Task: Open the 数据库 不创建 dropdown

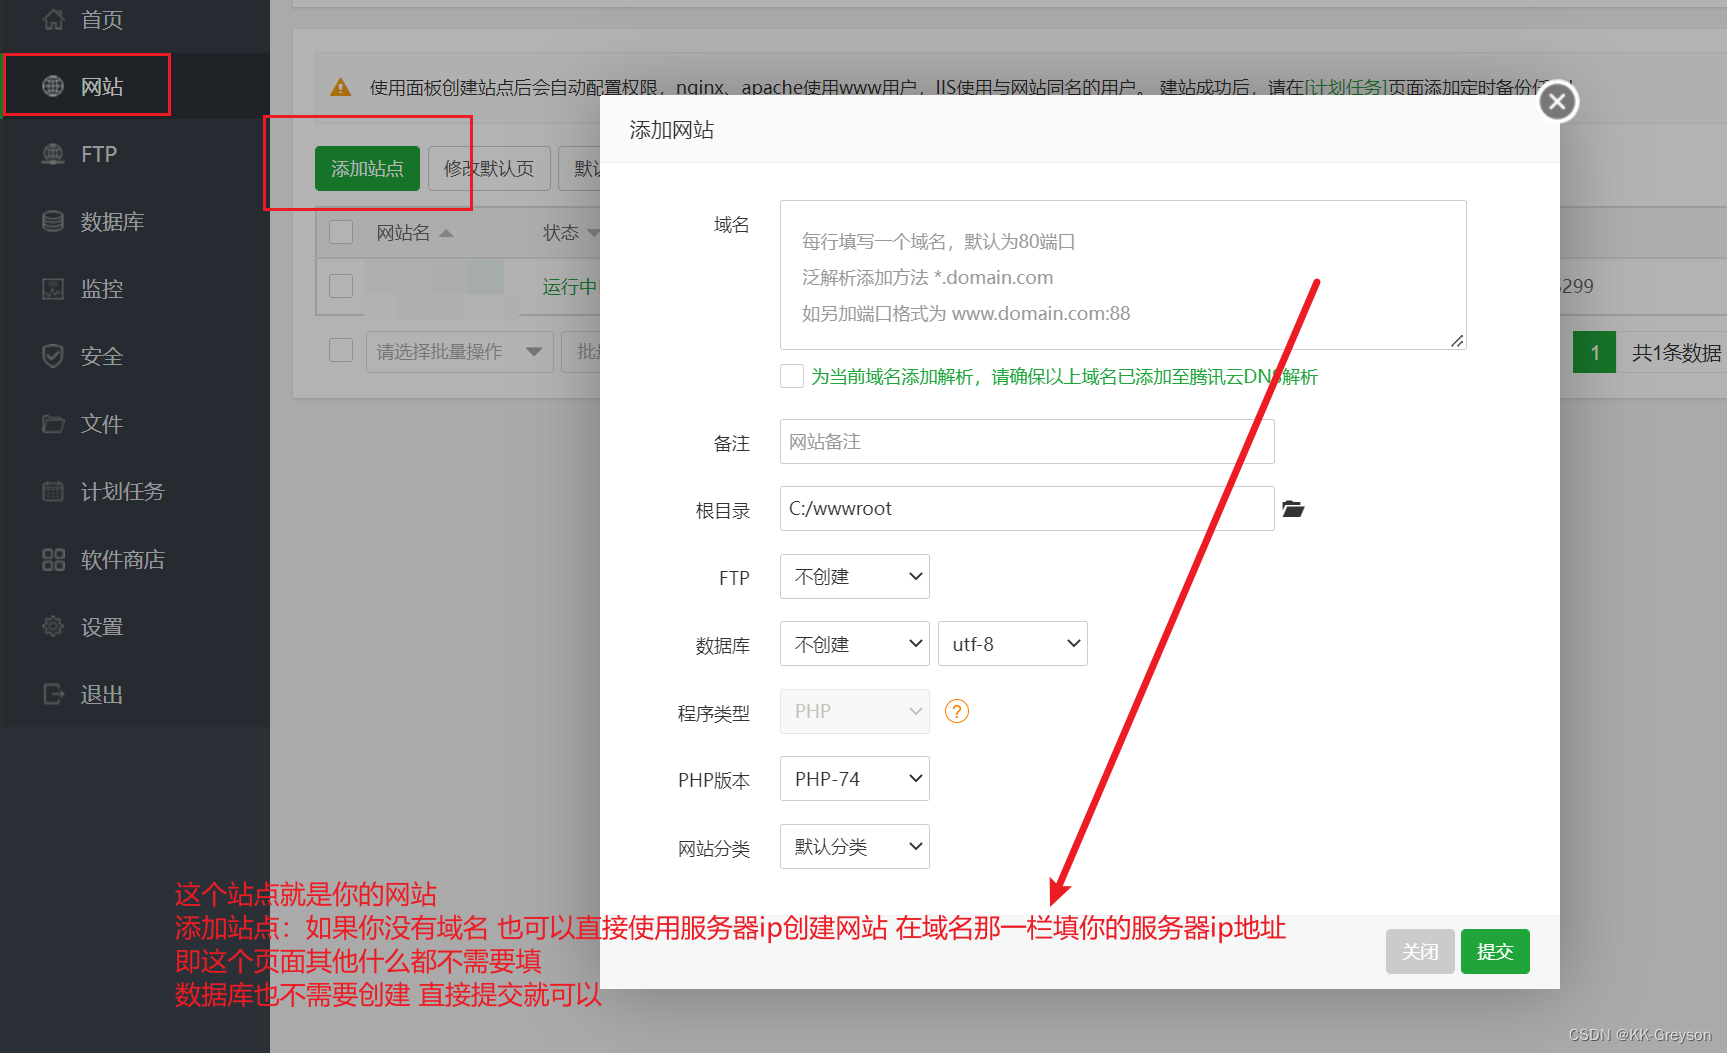Action: coord(855,644)
